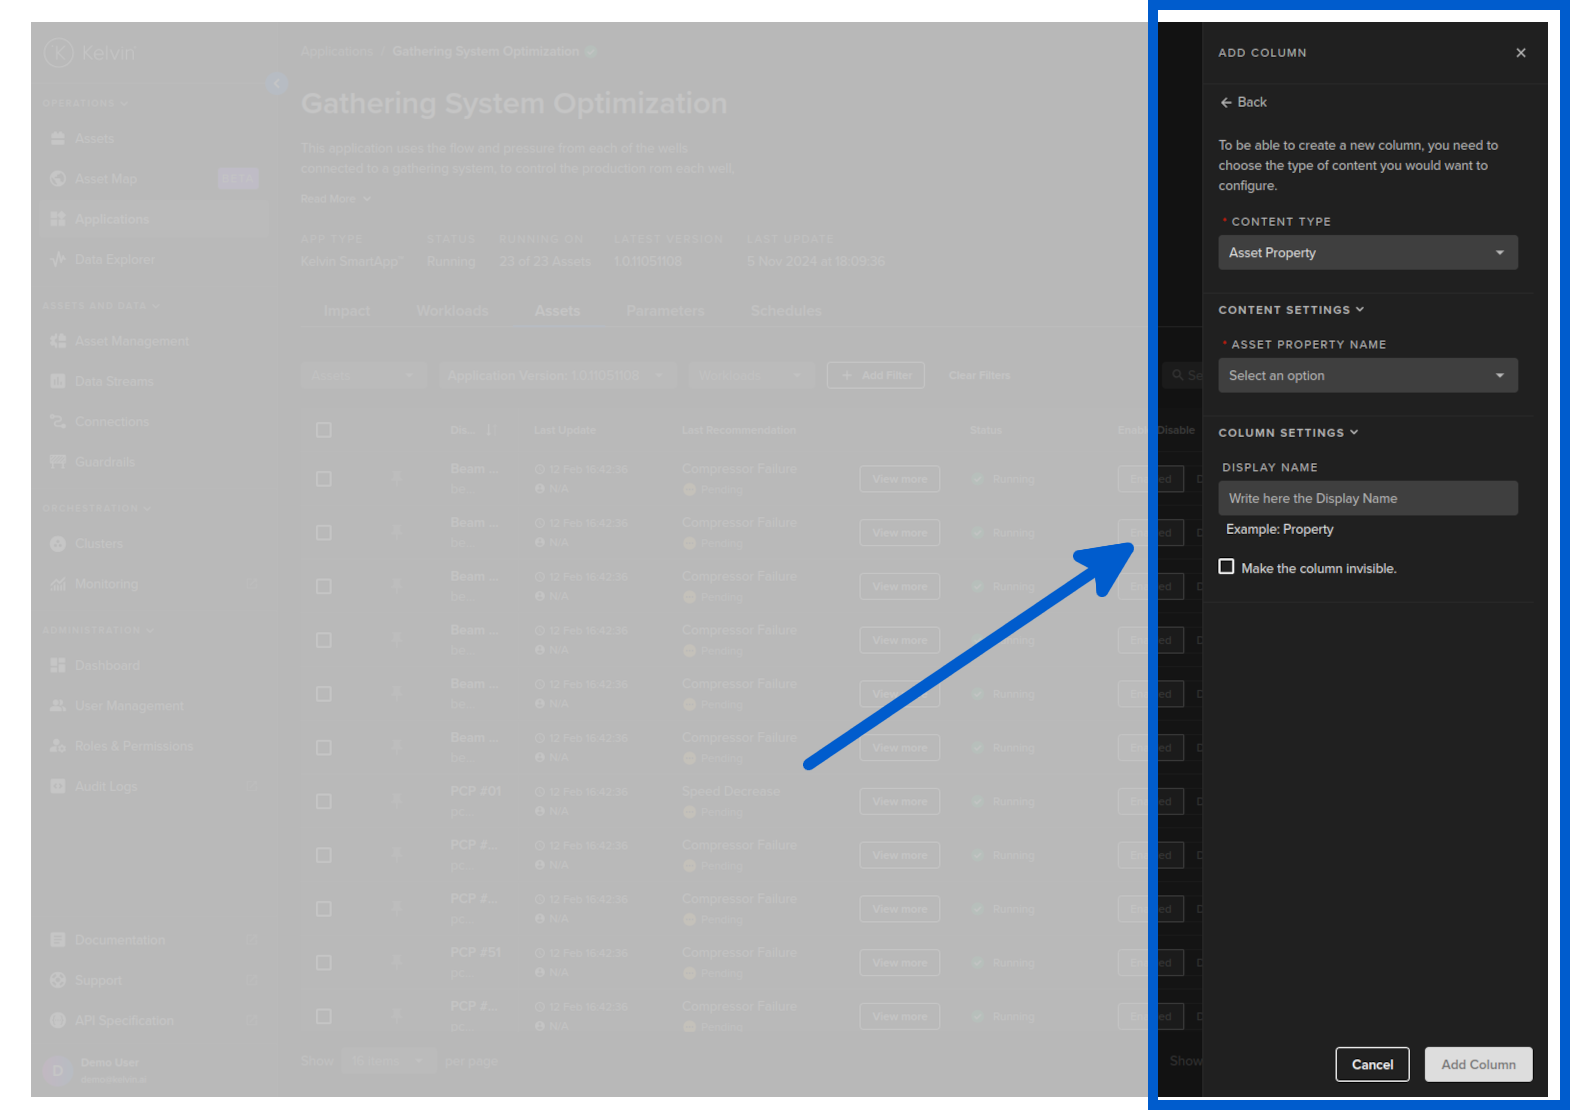The height and width of the screenshot is (1120, 1580).
Task: Focus the Display Name text field
Action: tap(1367, 498)
